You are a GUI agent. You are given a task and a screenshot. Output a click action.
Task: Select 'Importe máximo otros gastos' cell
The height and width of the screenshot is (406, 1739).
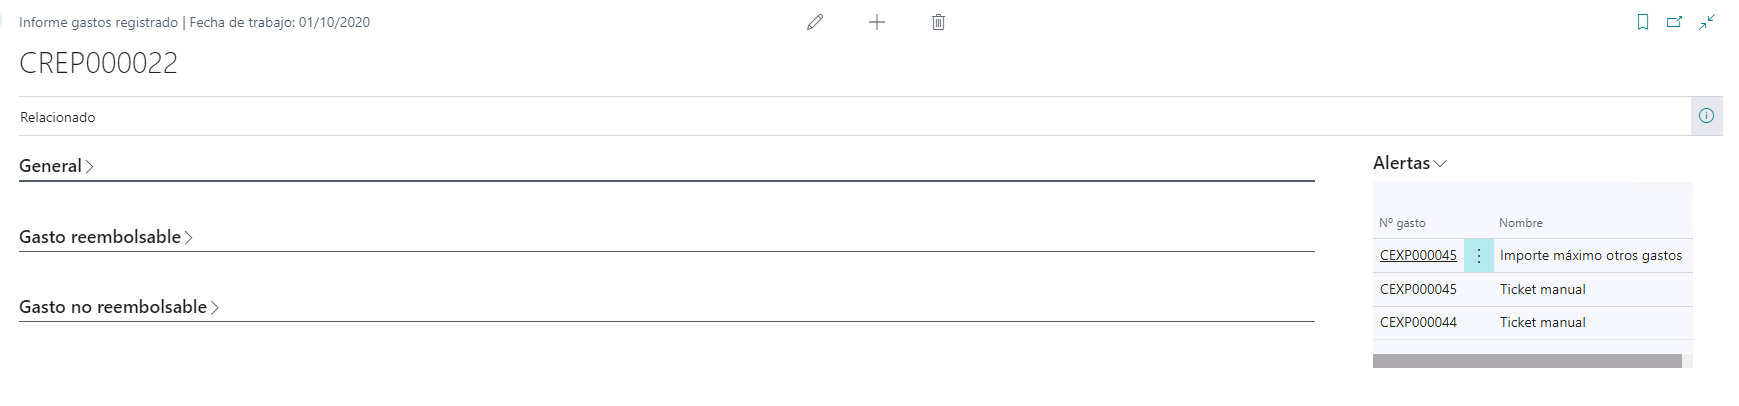click(1590, 256)
